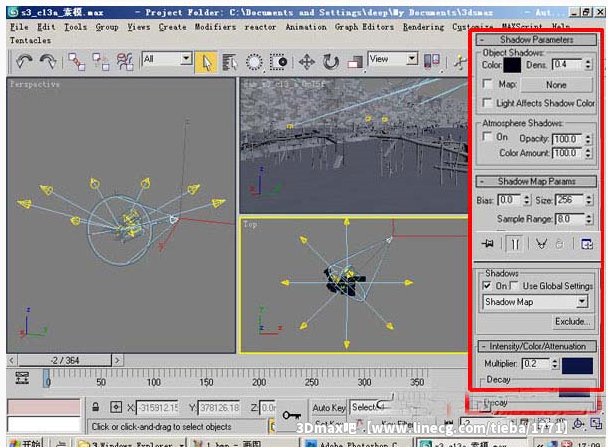
Task: Open the Modifiers menu
Action: pyautogui.click(x=215, y=27)
